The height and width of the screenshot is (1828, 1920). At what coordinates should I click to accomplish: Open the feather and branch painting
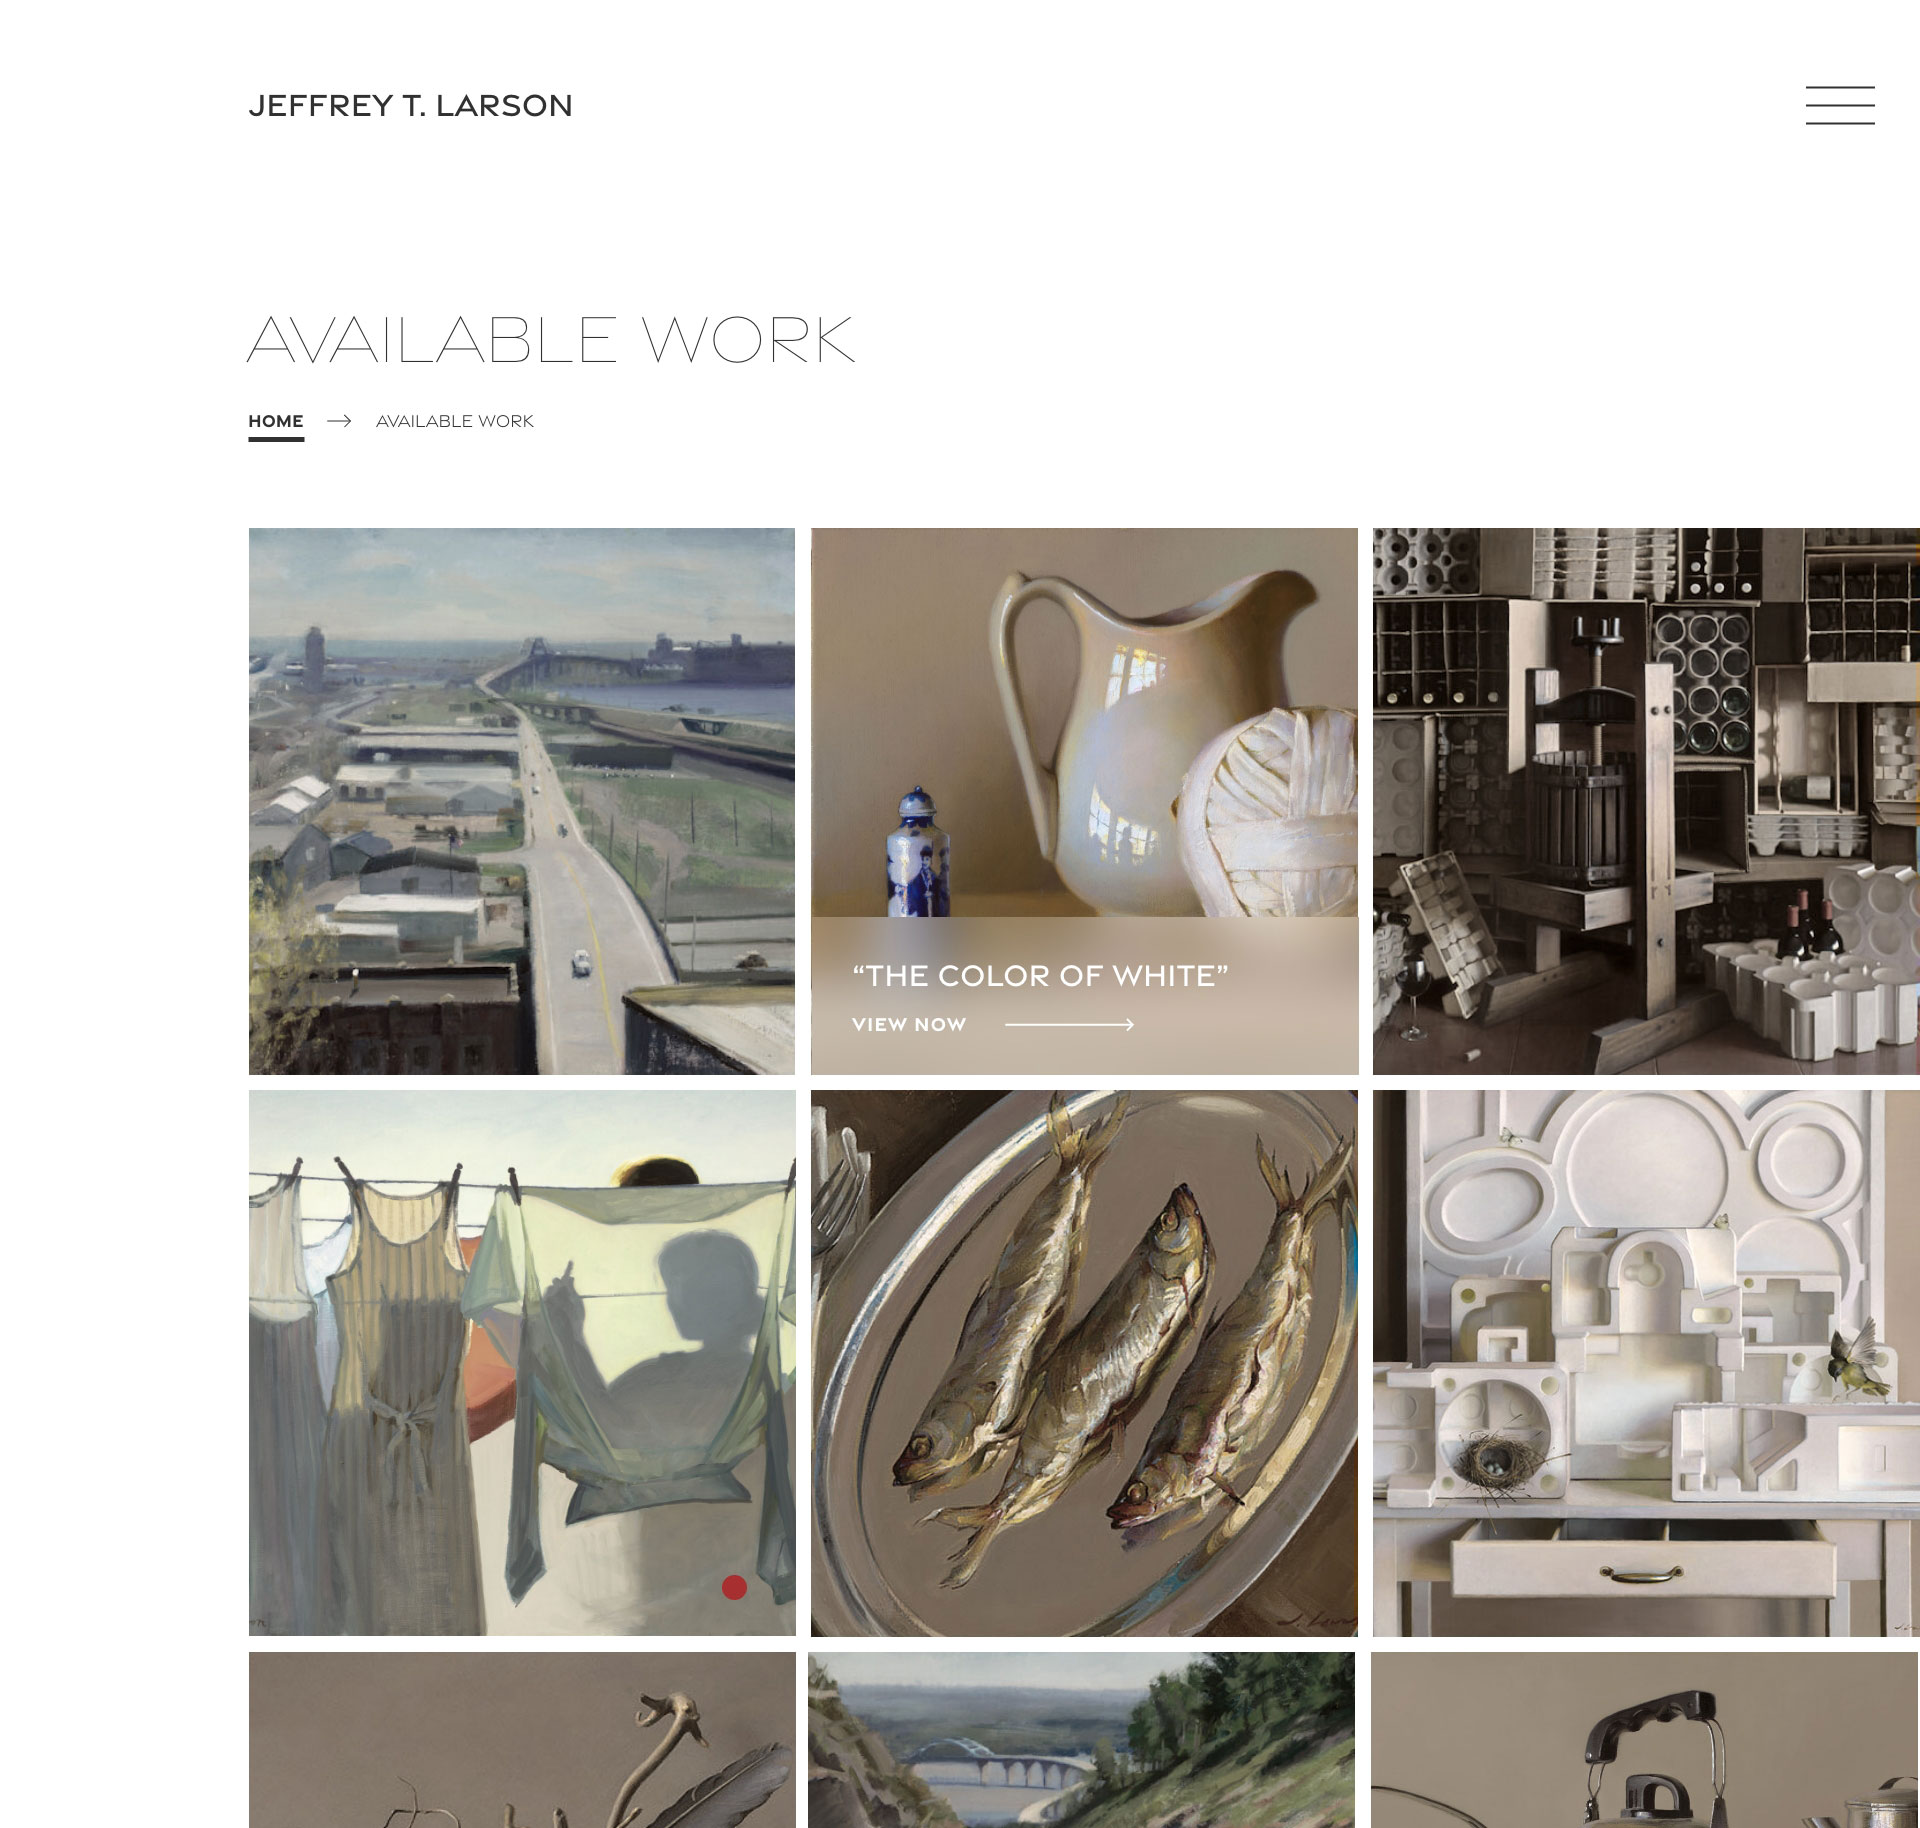(x=522, y=1740)
